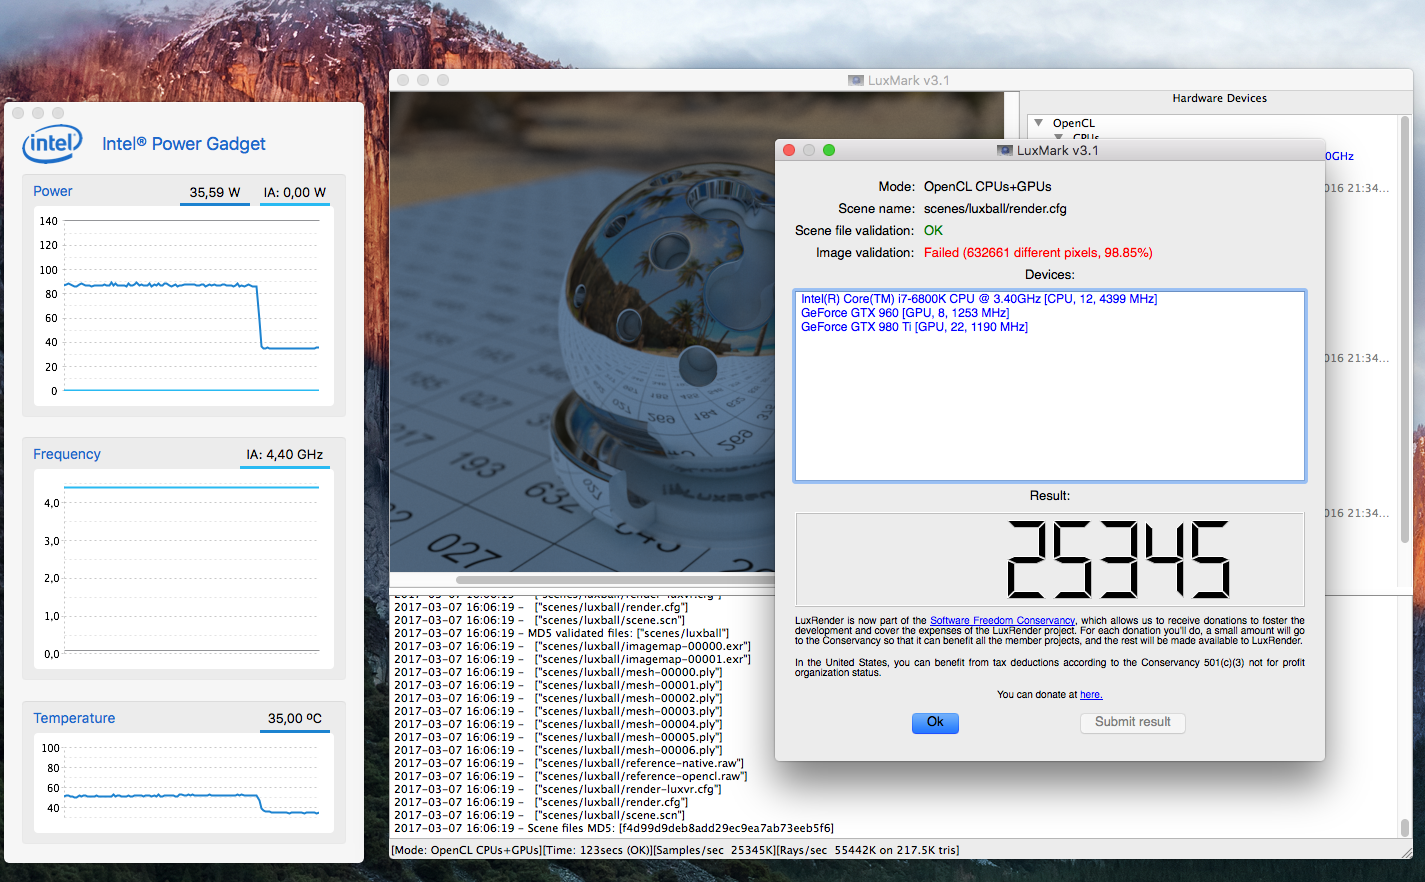This screenshot has width=1425, height=882.
Task: Select the GeForce GTX 980 Ti device row
Action: click(x=914, y=327)
